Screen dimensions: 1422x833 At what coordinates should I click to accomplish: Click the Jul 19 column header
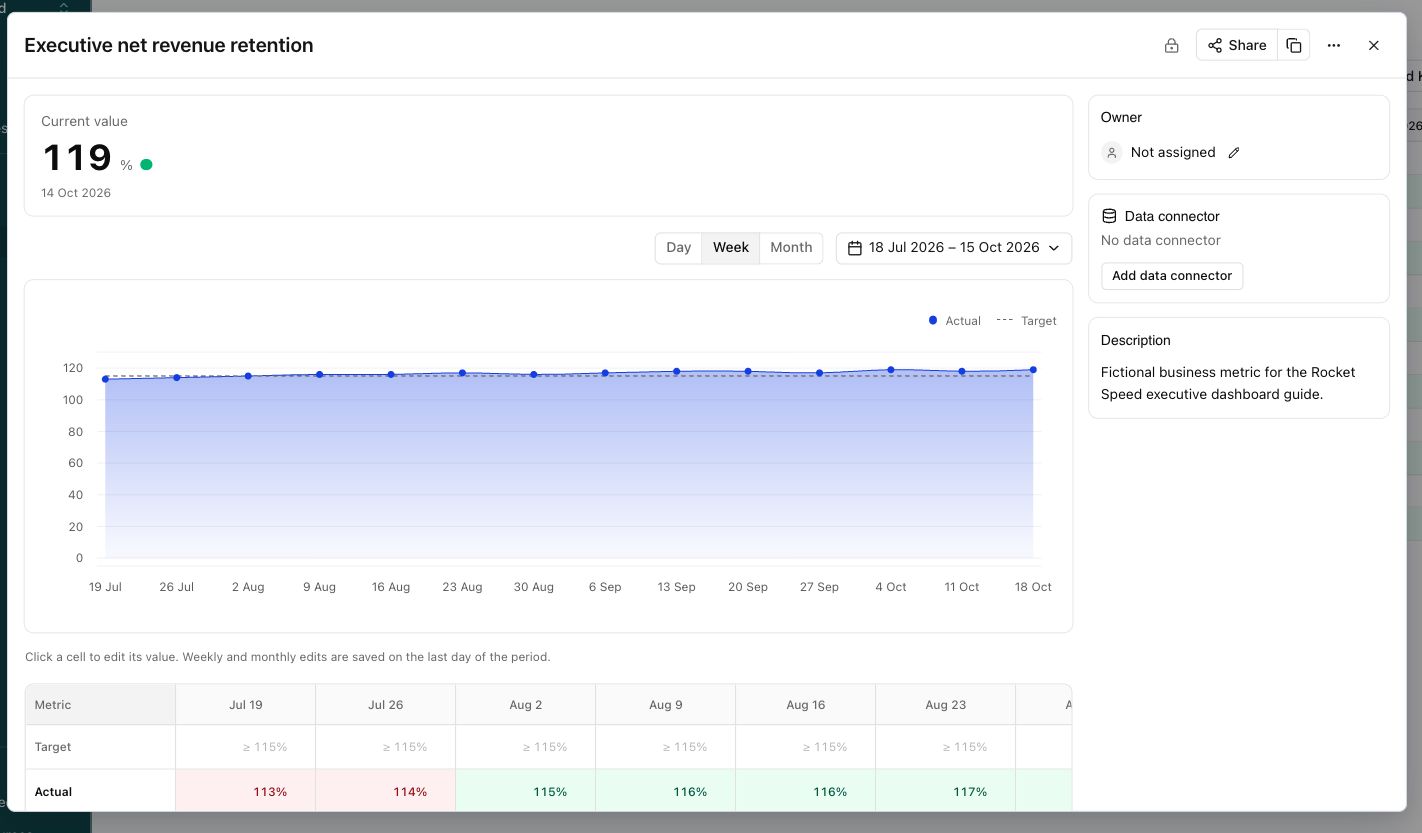point(246,705)
